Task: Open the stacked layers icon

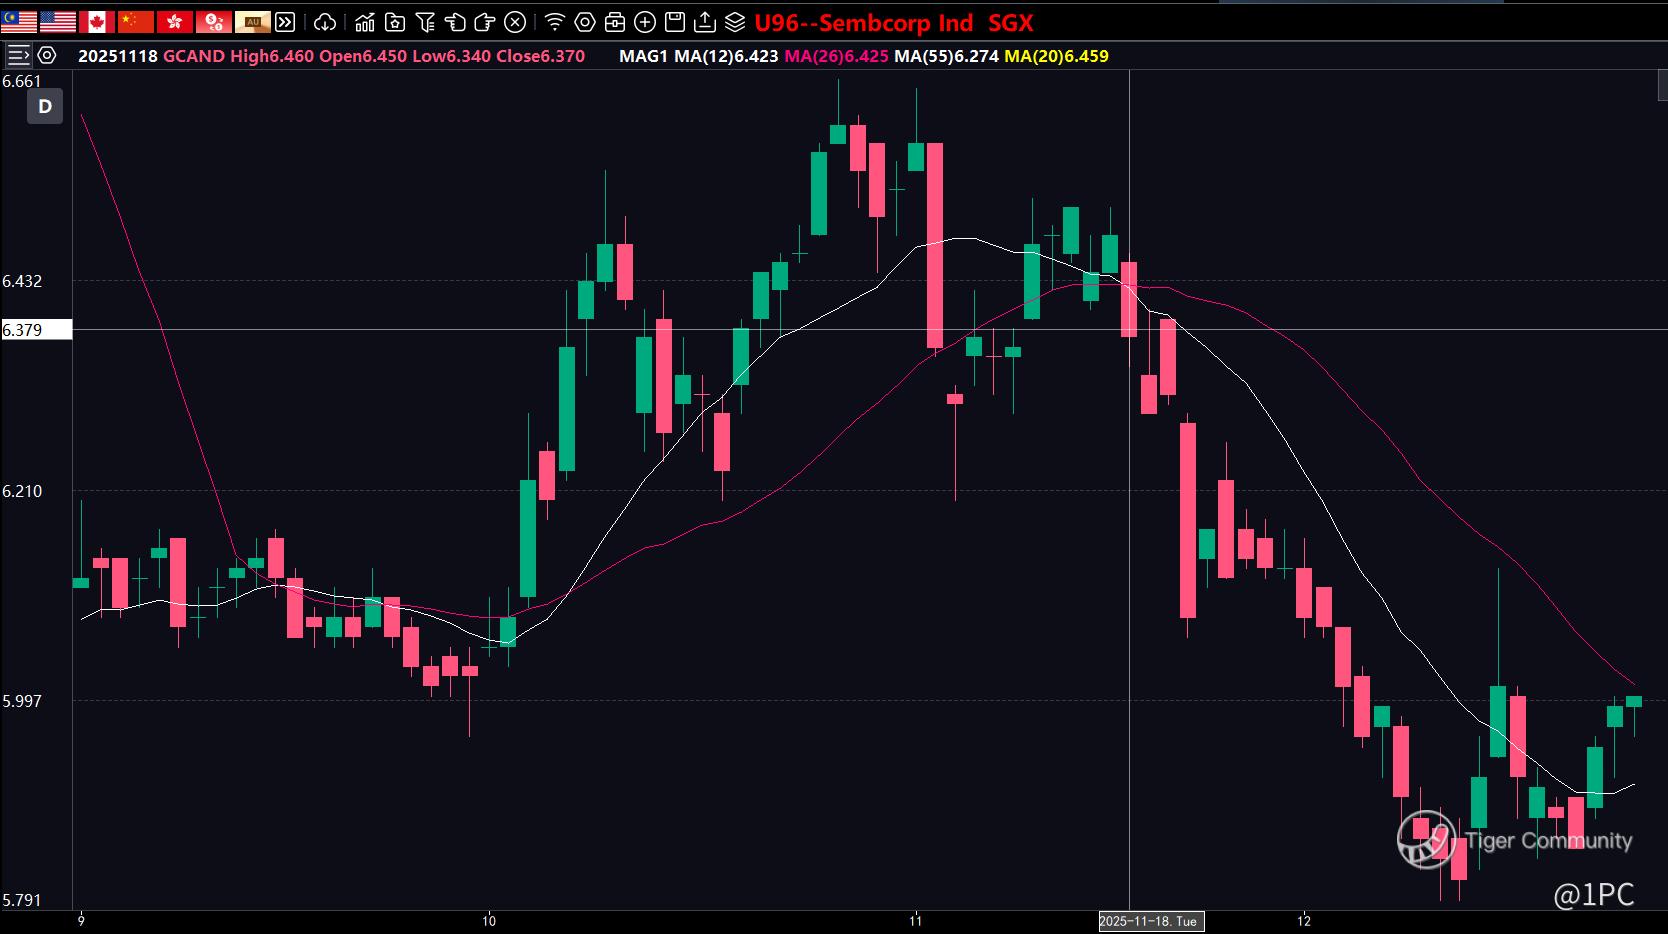Action: tap(735, 22)
